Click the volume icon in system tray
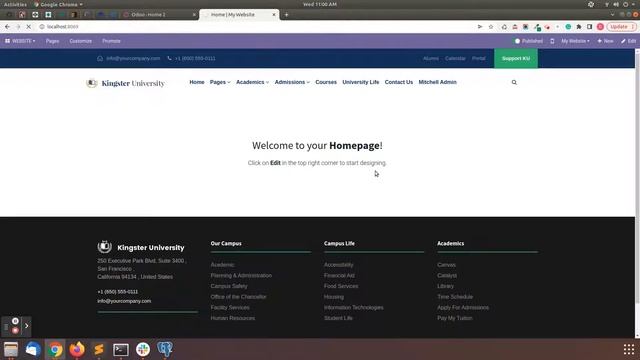640x360 pixels. 616,4
